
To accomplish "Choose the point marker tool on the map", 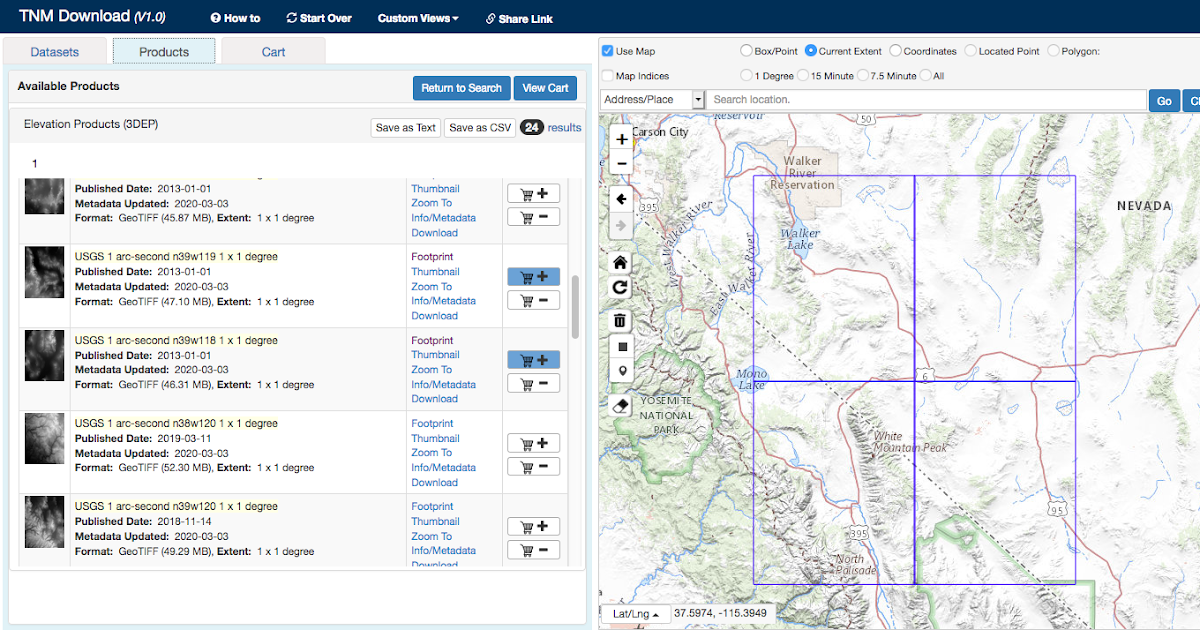I will pos(621,370).
